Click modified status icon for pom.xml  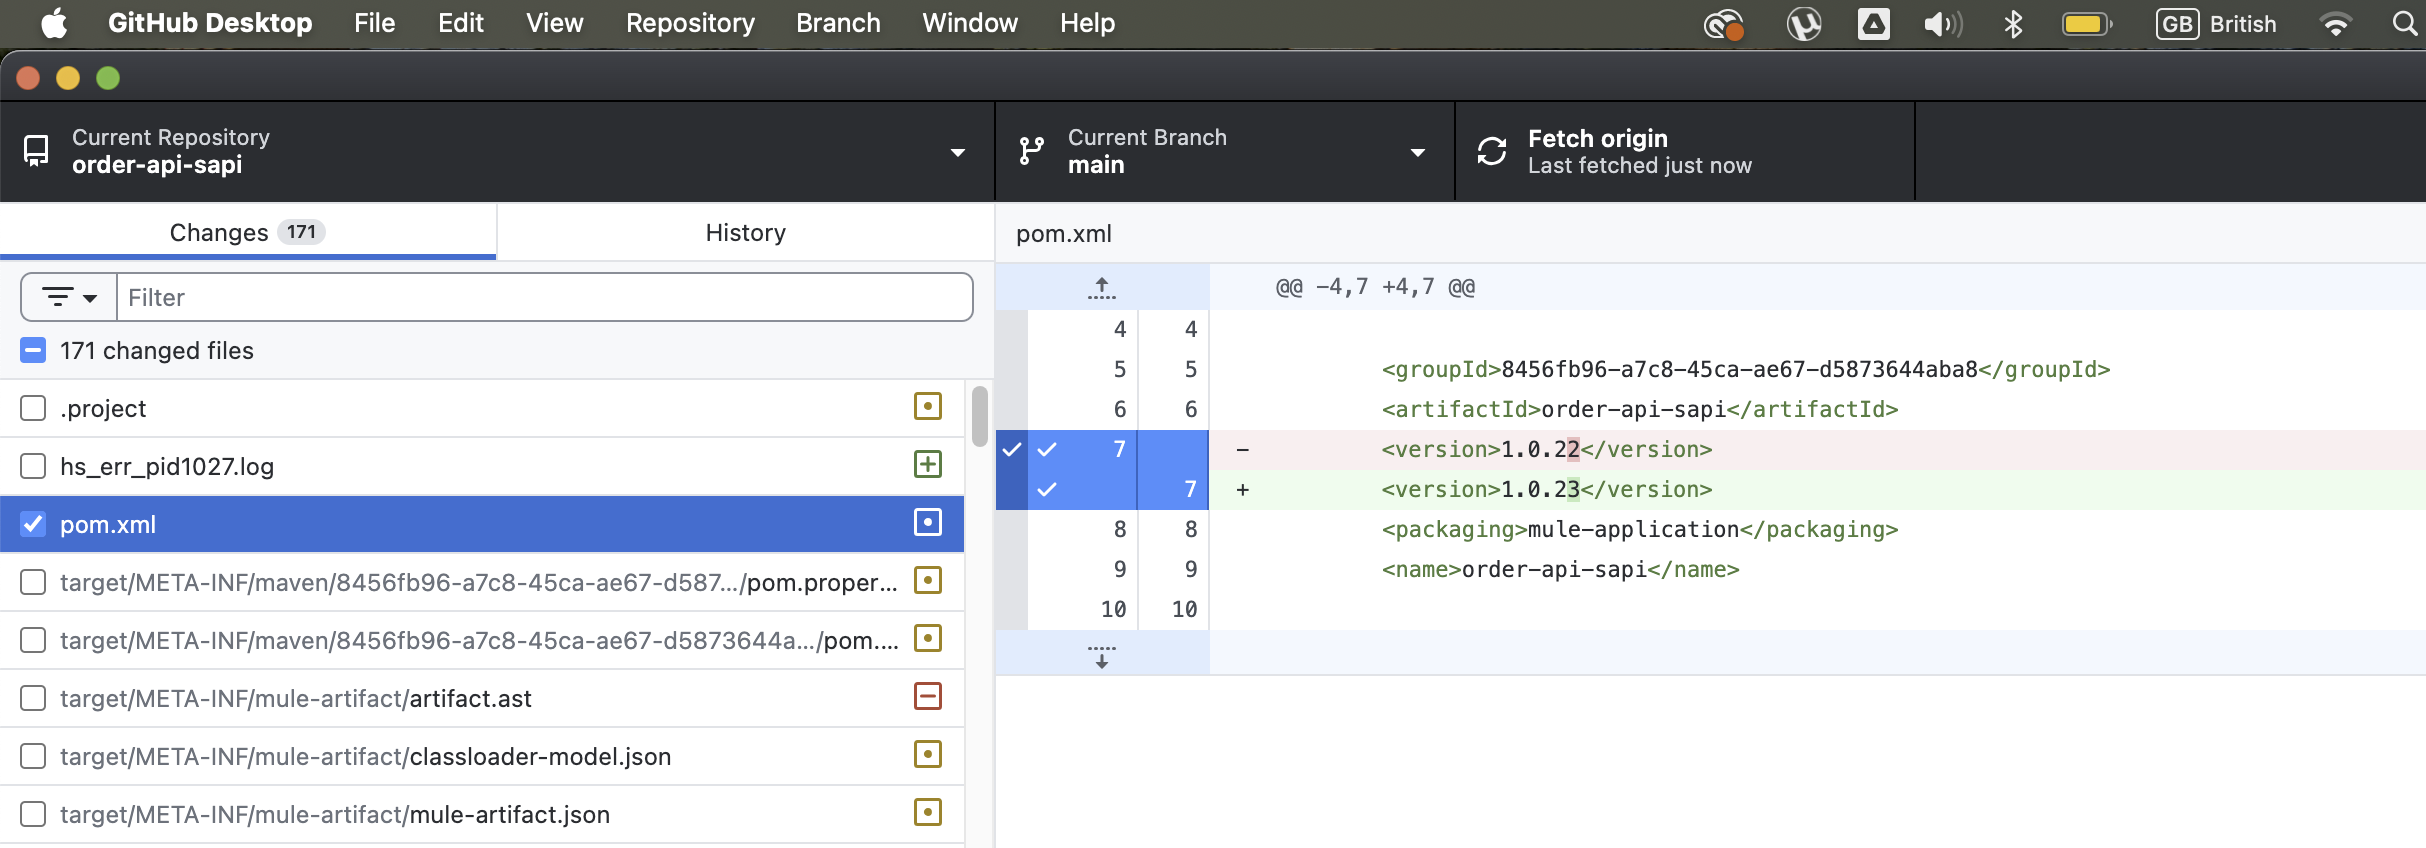[928, 522]
